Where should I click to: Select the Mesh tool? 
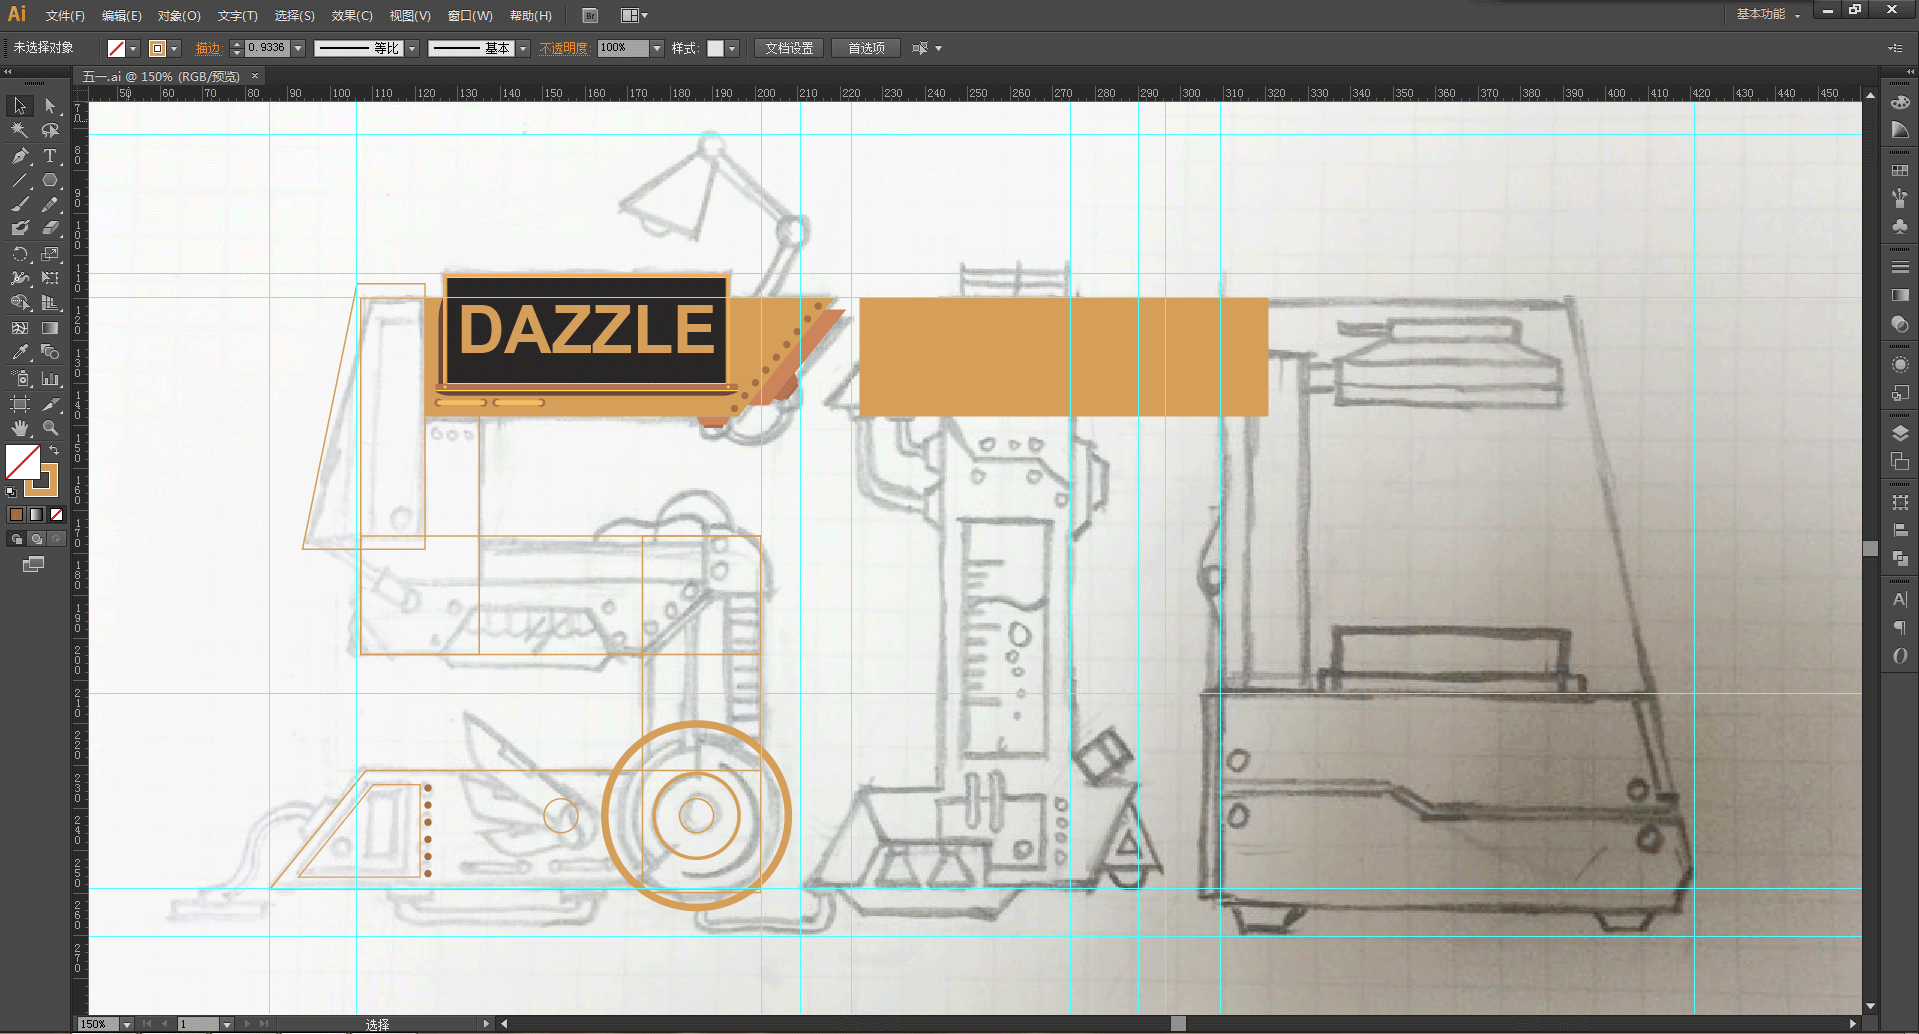(x=20, y=328)
